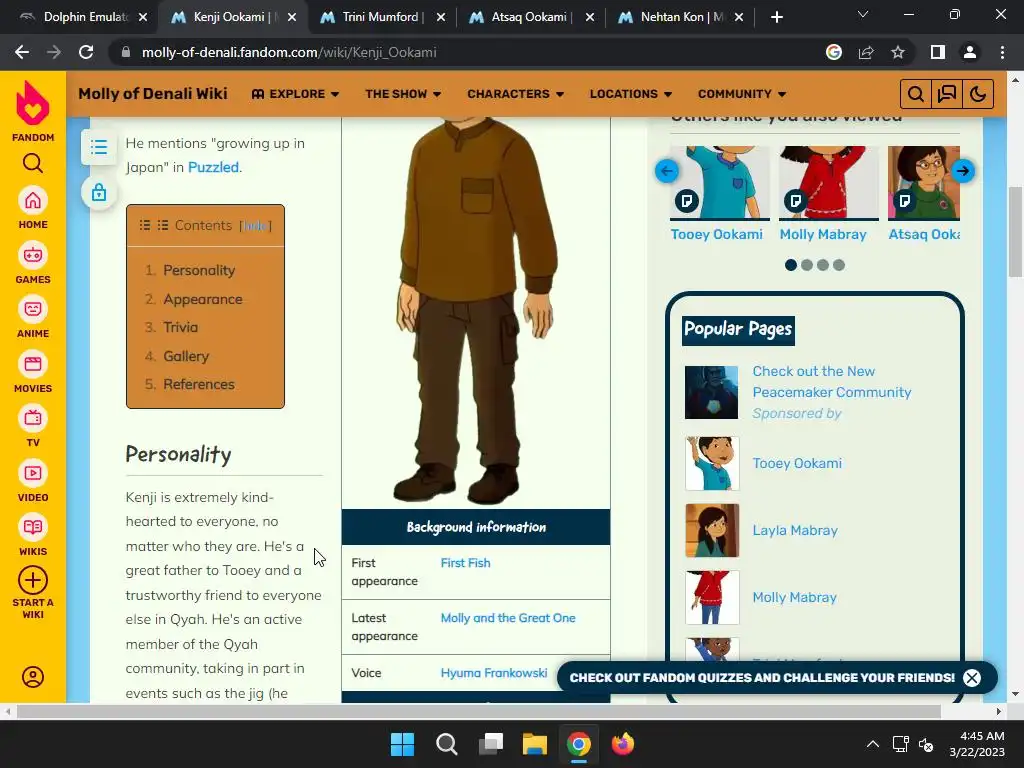Bookmark this page with the star icon
The height and width of the screenshot is (768, 1024).
[x=898, y=52]
